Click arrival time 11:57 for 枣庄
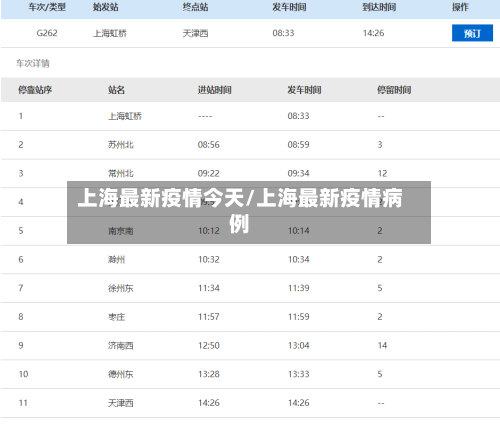Image resolution: width=500 pixels, height=425 pixels. tap(209, 317)
